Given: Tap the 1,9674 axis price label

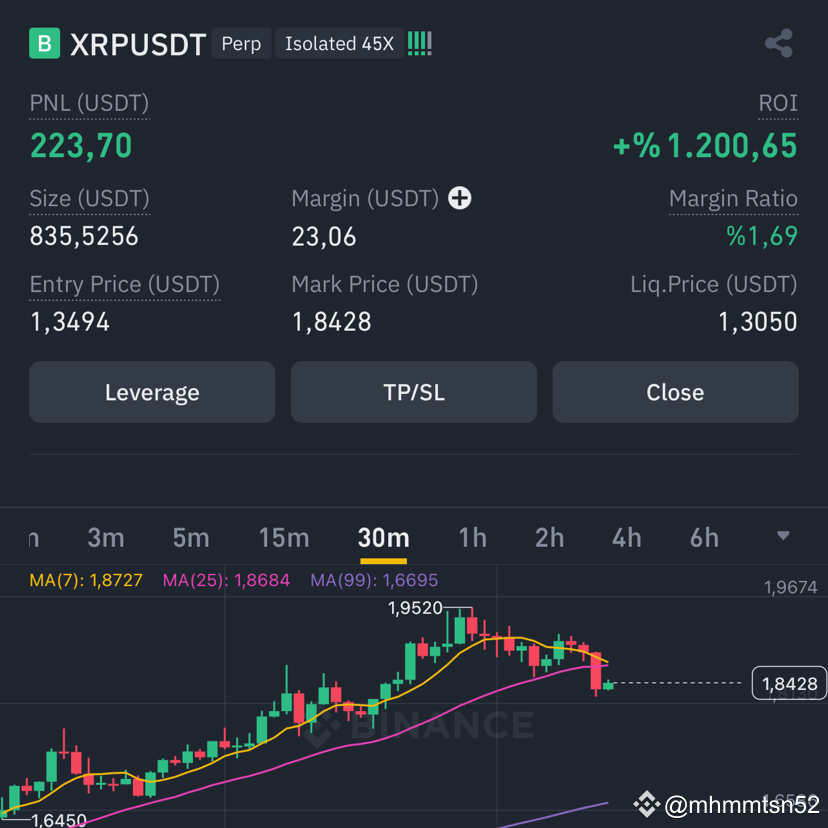Looking at the screenshot, I should (791, 587).
